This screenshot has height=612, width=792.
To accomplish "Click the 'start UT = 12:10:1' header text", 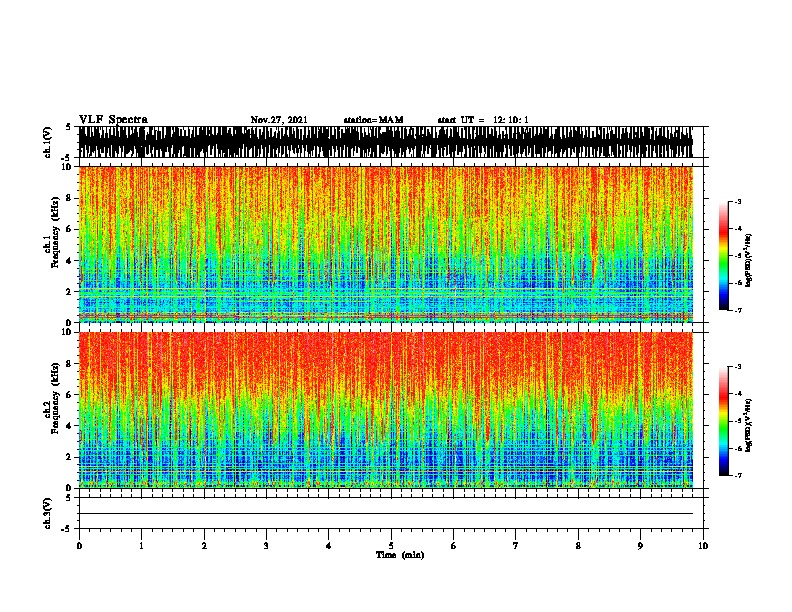I will [x=483, y=120].
